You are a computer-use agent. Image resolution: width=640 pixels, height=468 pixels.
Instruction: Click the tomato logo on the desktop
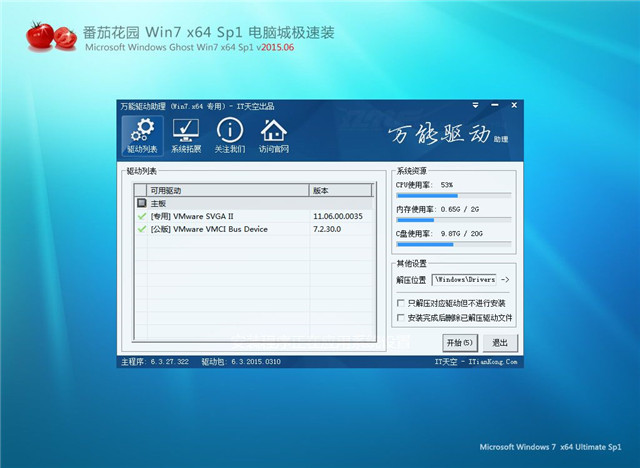click(51, 36)
